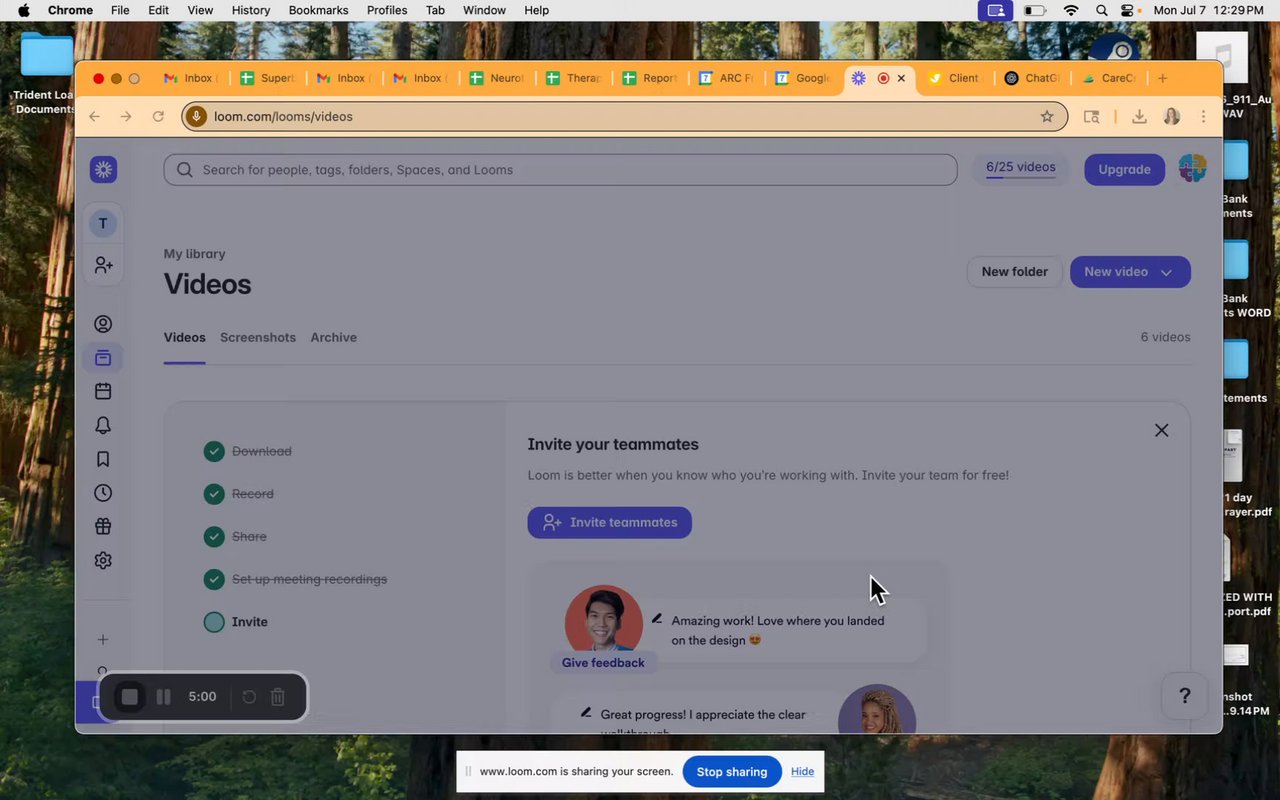Click the plus icon in sidebar
Screen dimensions: 1280x800
(x=103, y=639)
